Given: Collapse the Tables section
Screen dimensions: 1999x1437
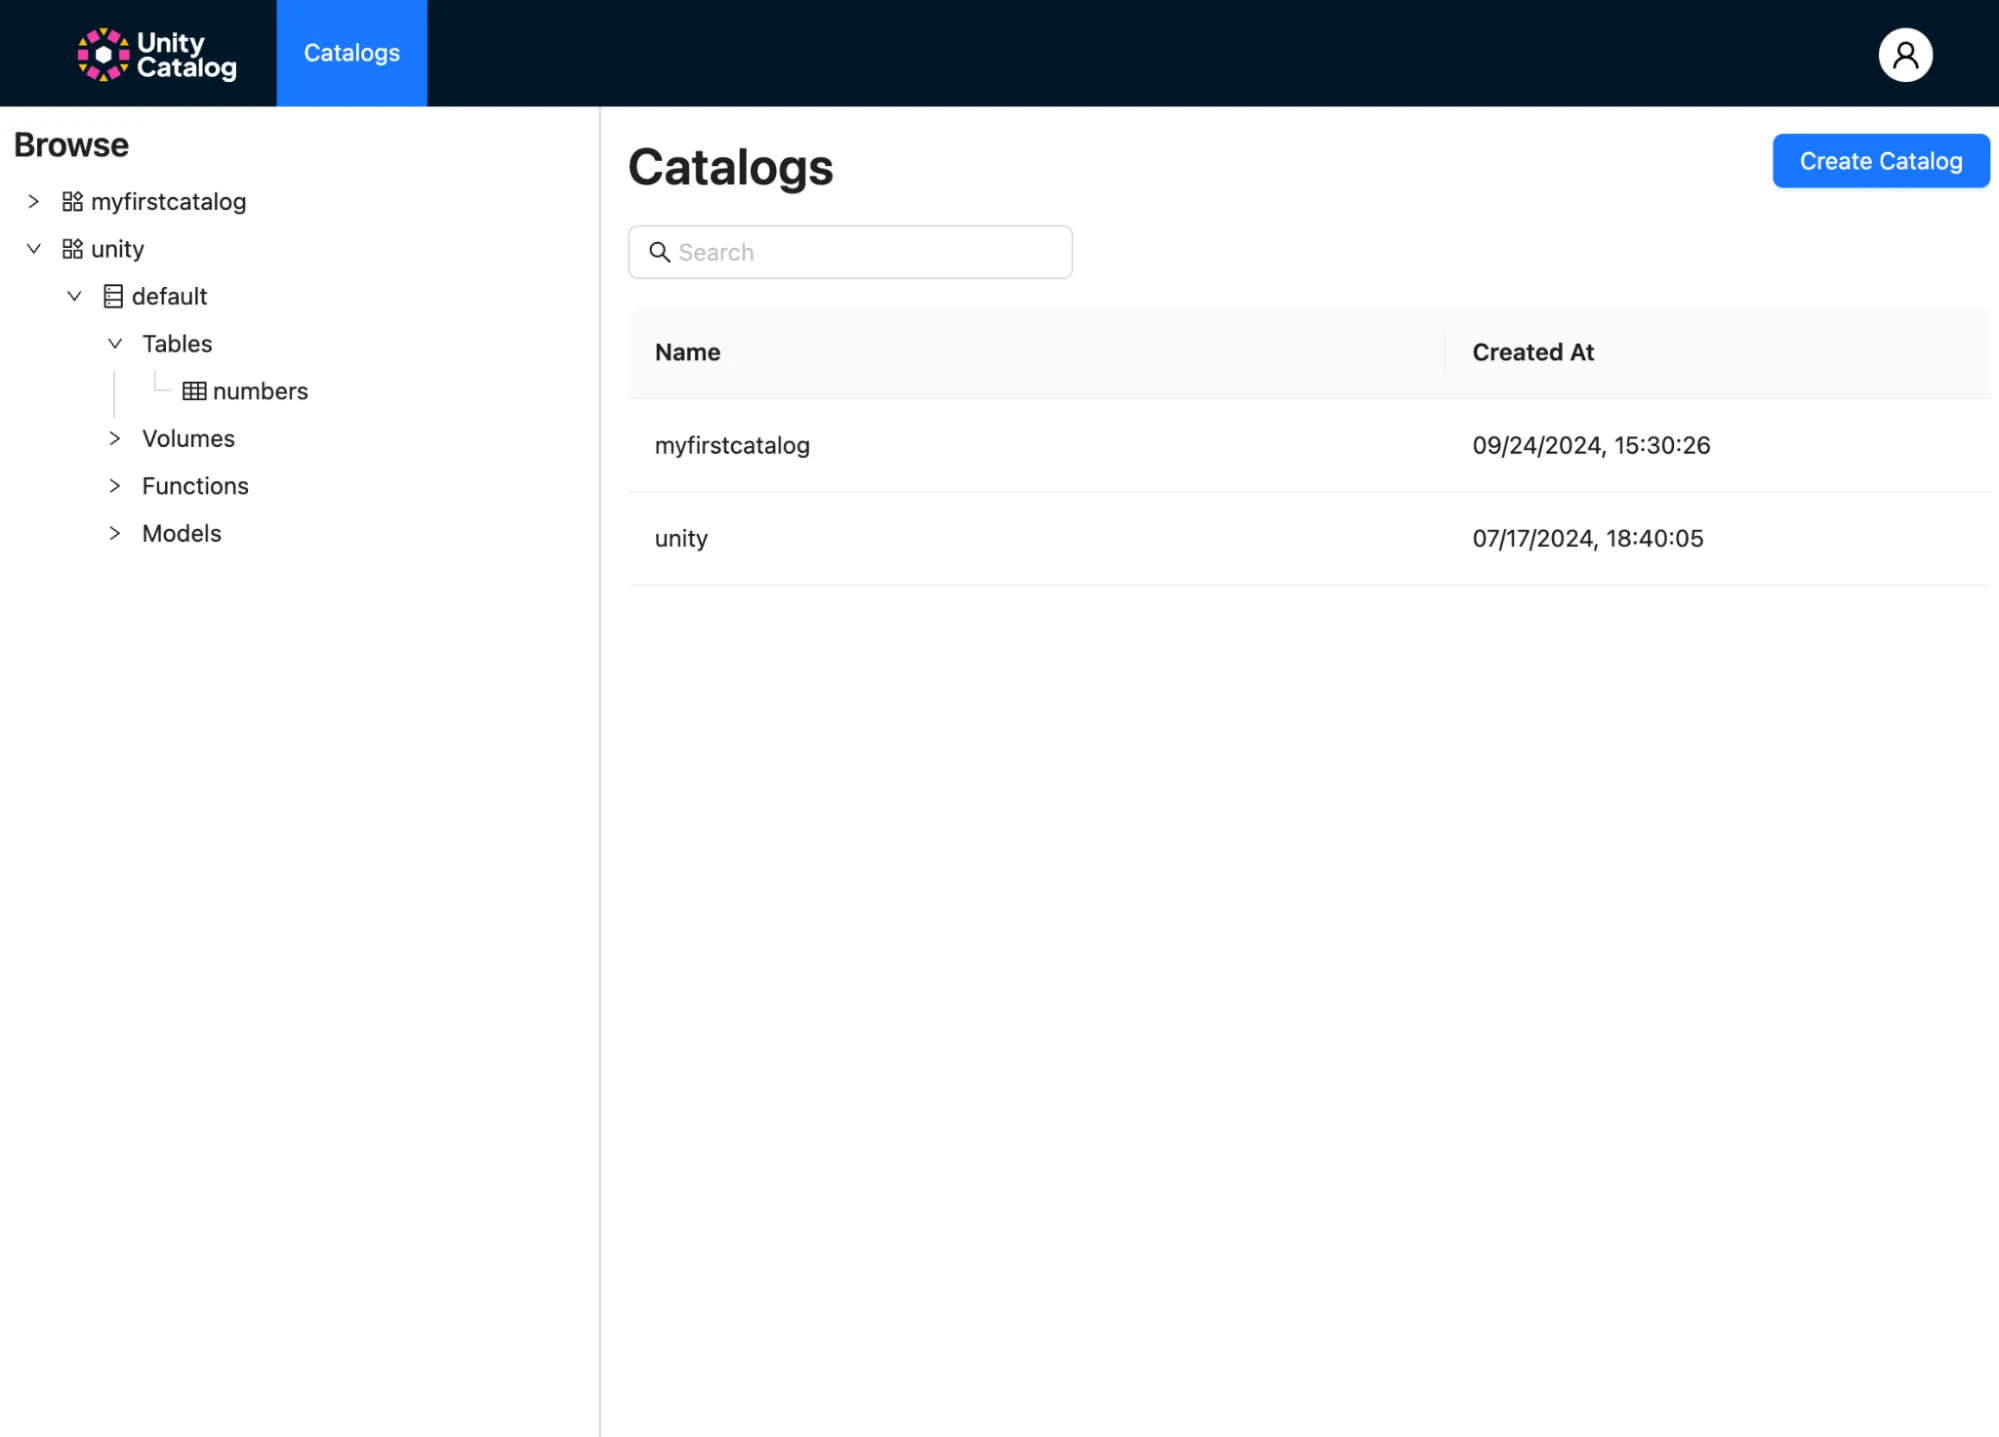Looking at the screenshot, I should tap(114, 343).
